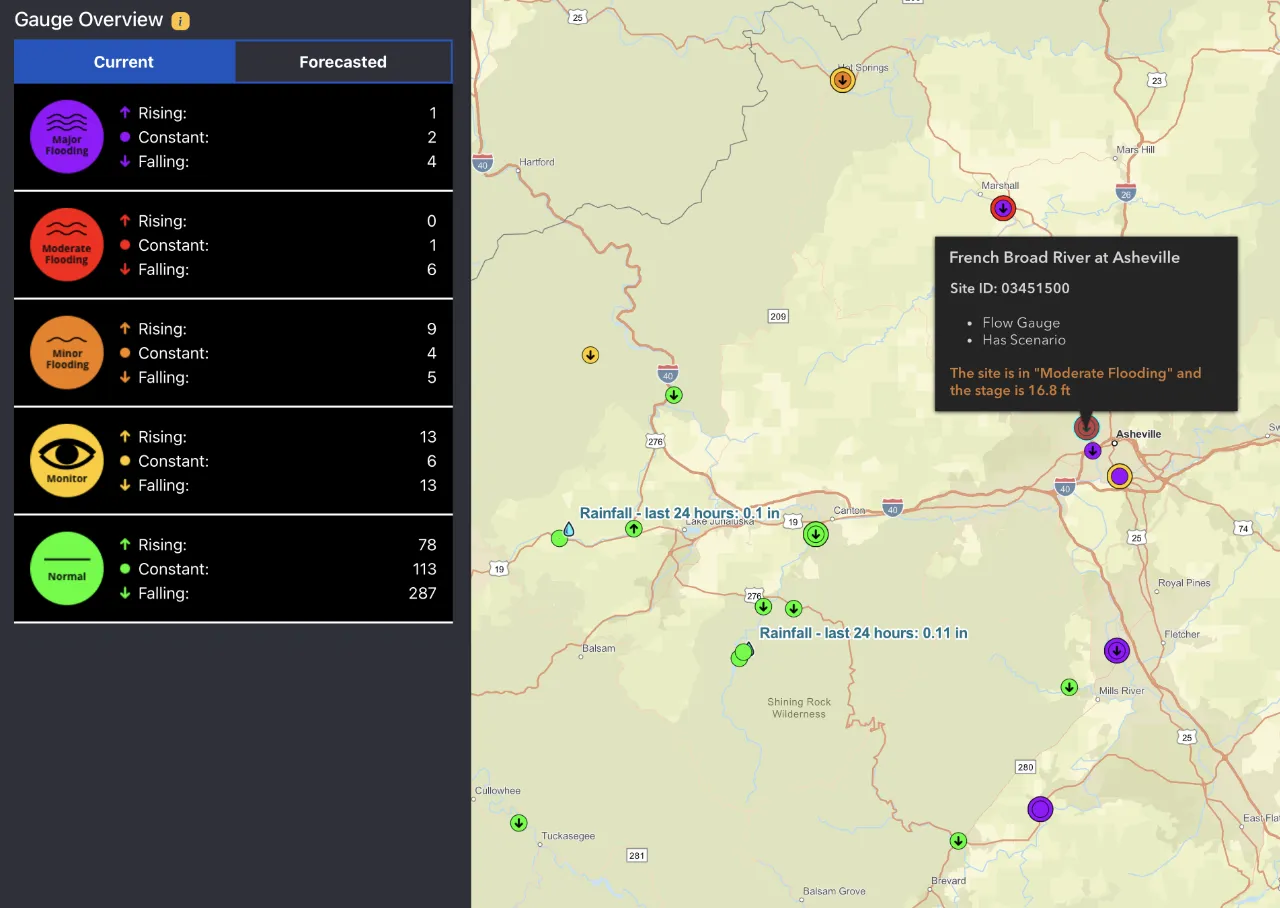Switch back to the Current tab
This screenshot has width=1280, height=908.
tap(124, 61)
